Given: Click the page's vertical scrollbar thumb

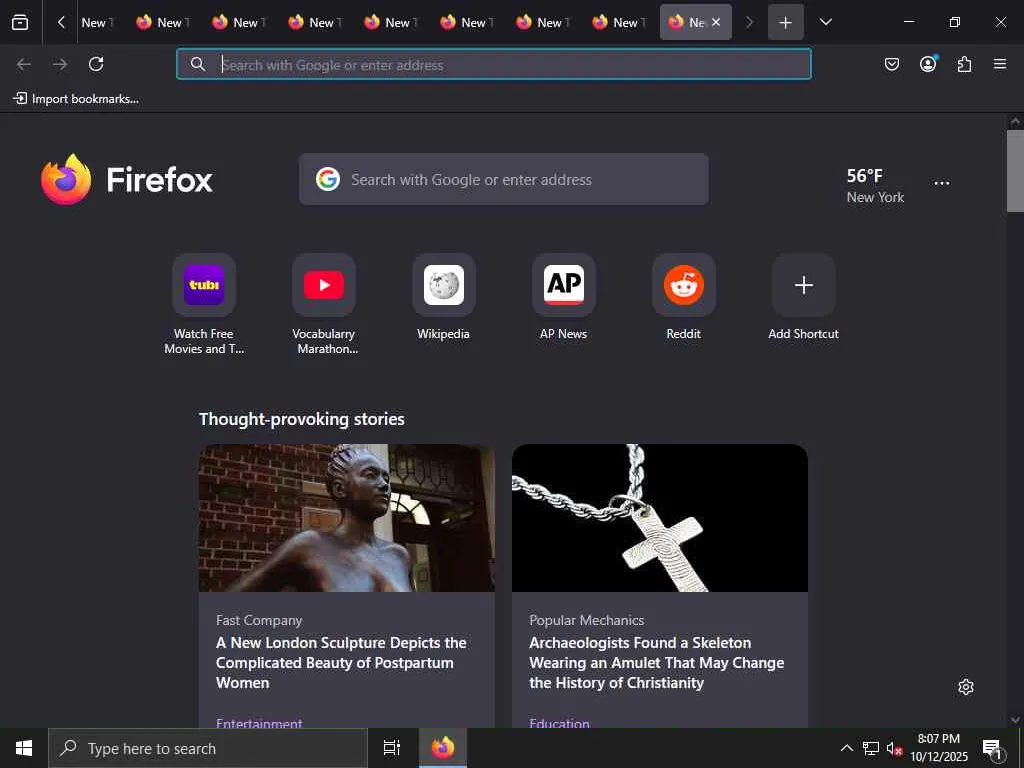Looking at the screenshot, I should [1015, 171].
